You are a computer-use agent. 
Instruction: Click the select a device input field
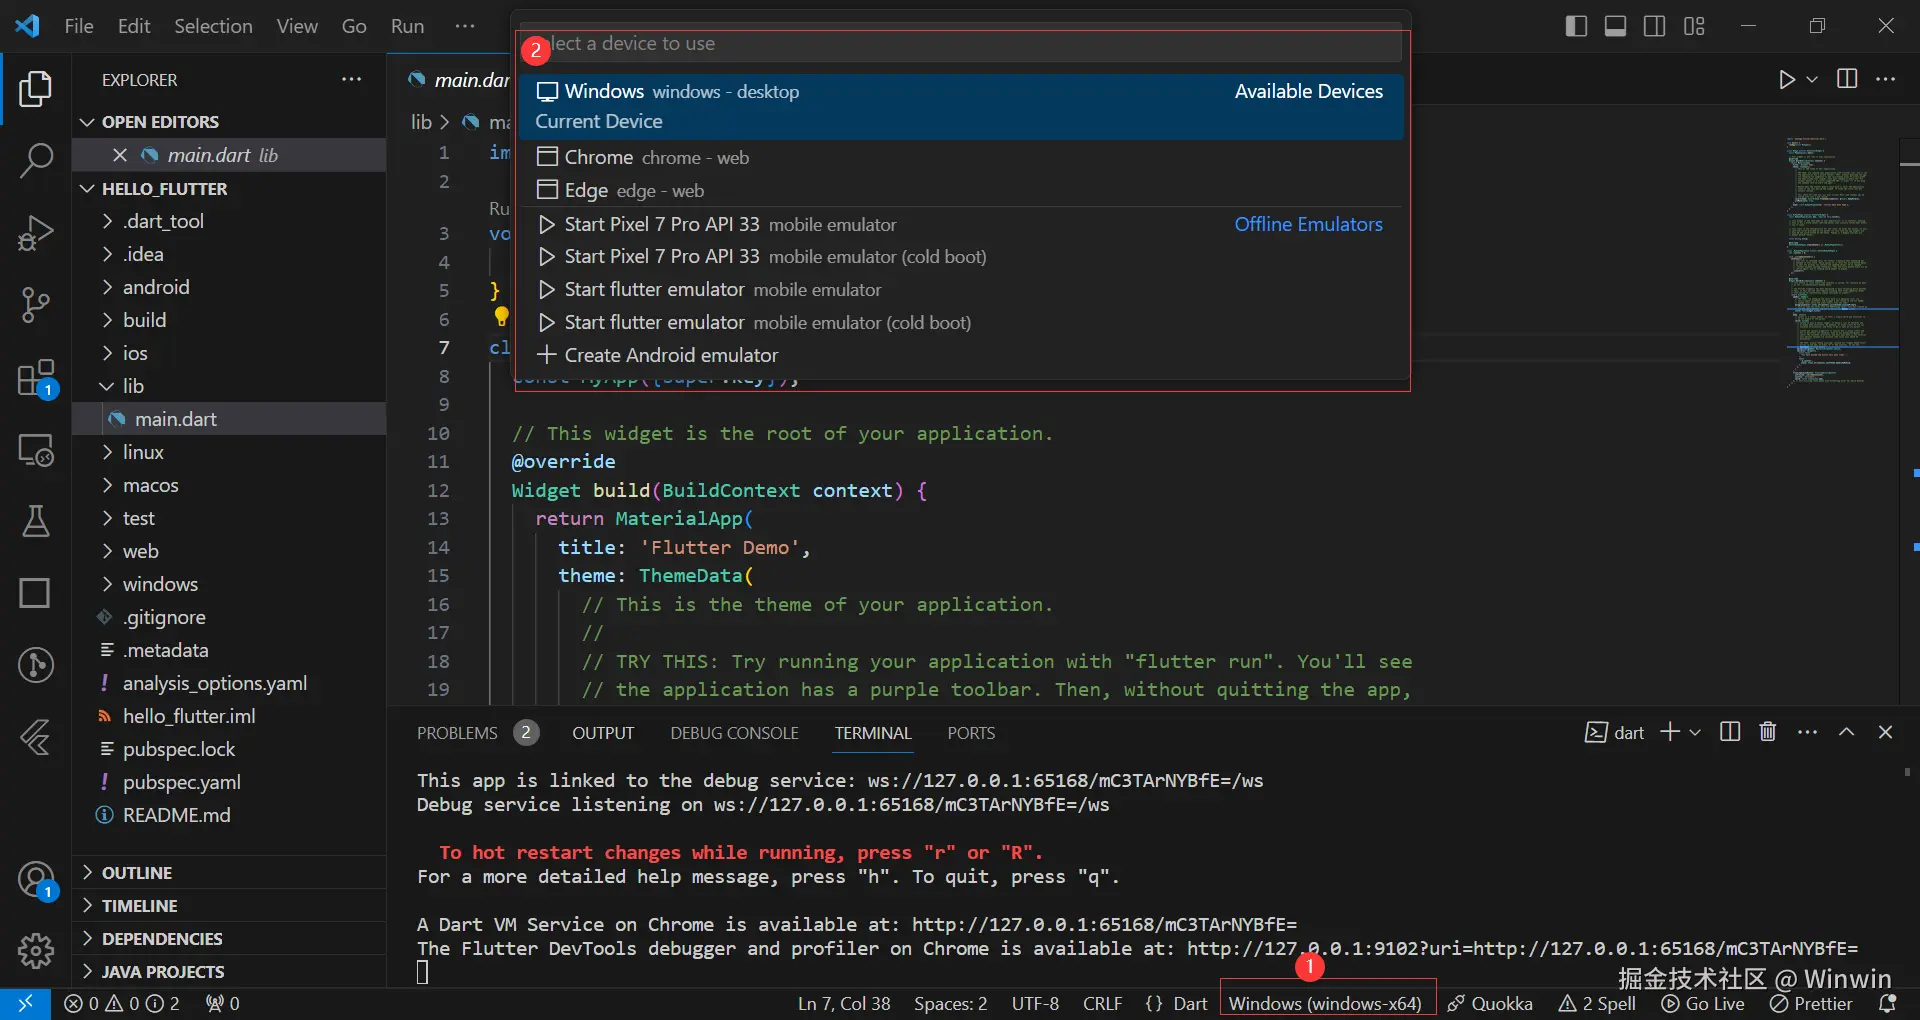click(x=960, y=44)
